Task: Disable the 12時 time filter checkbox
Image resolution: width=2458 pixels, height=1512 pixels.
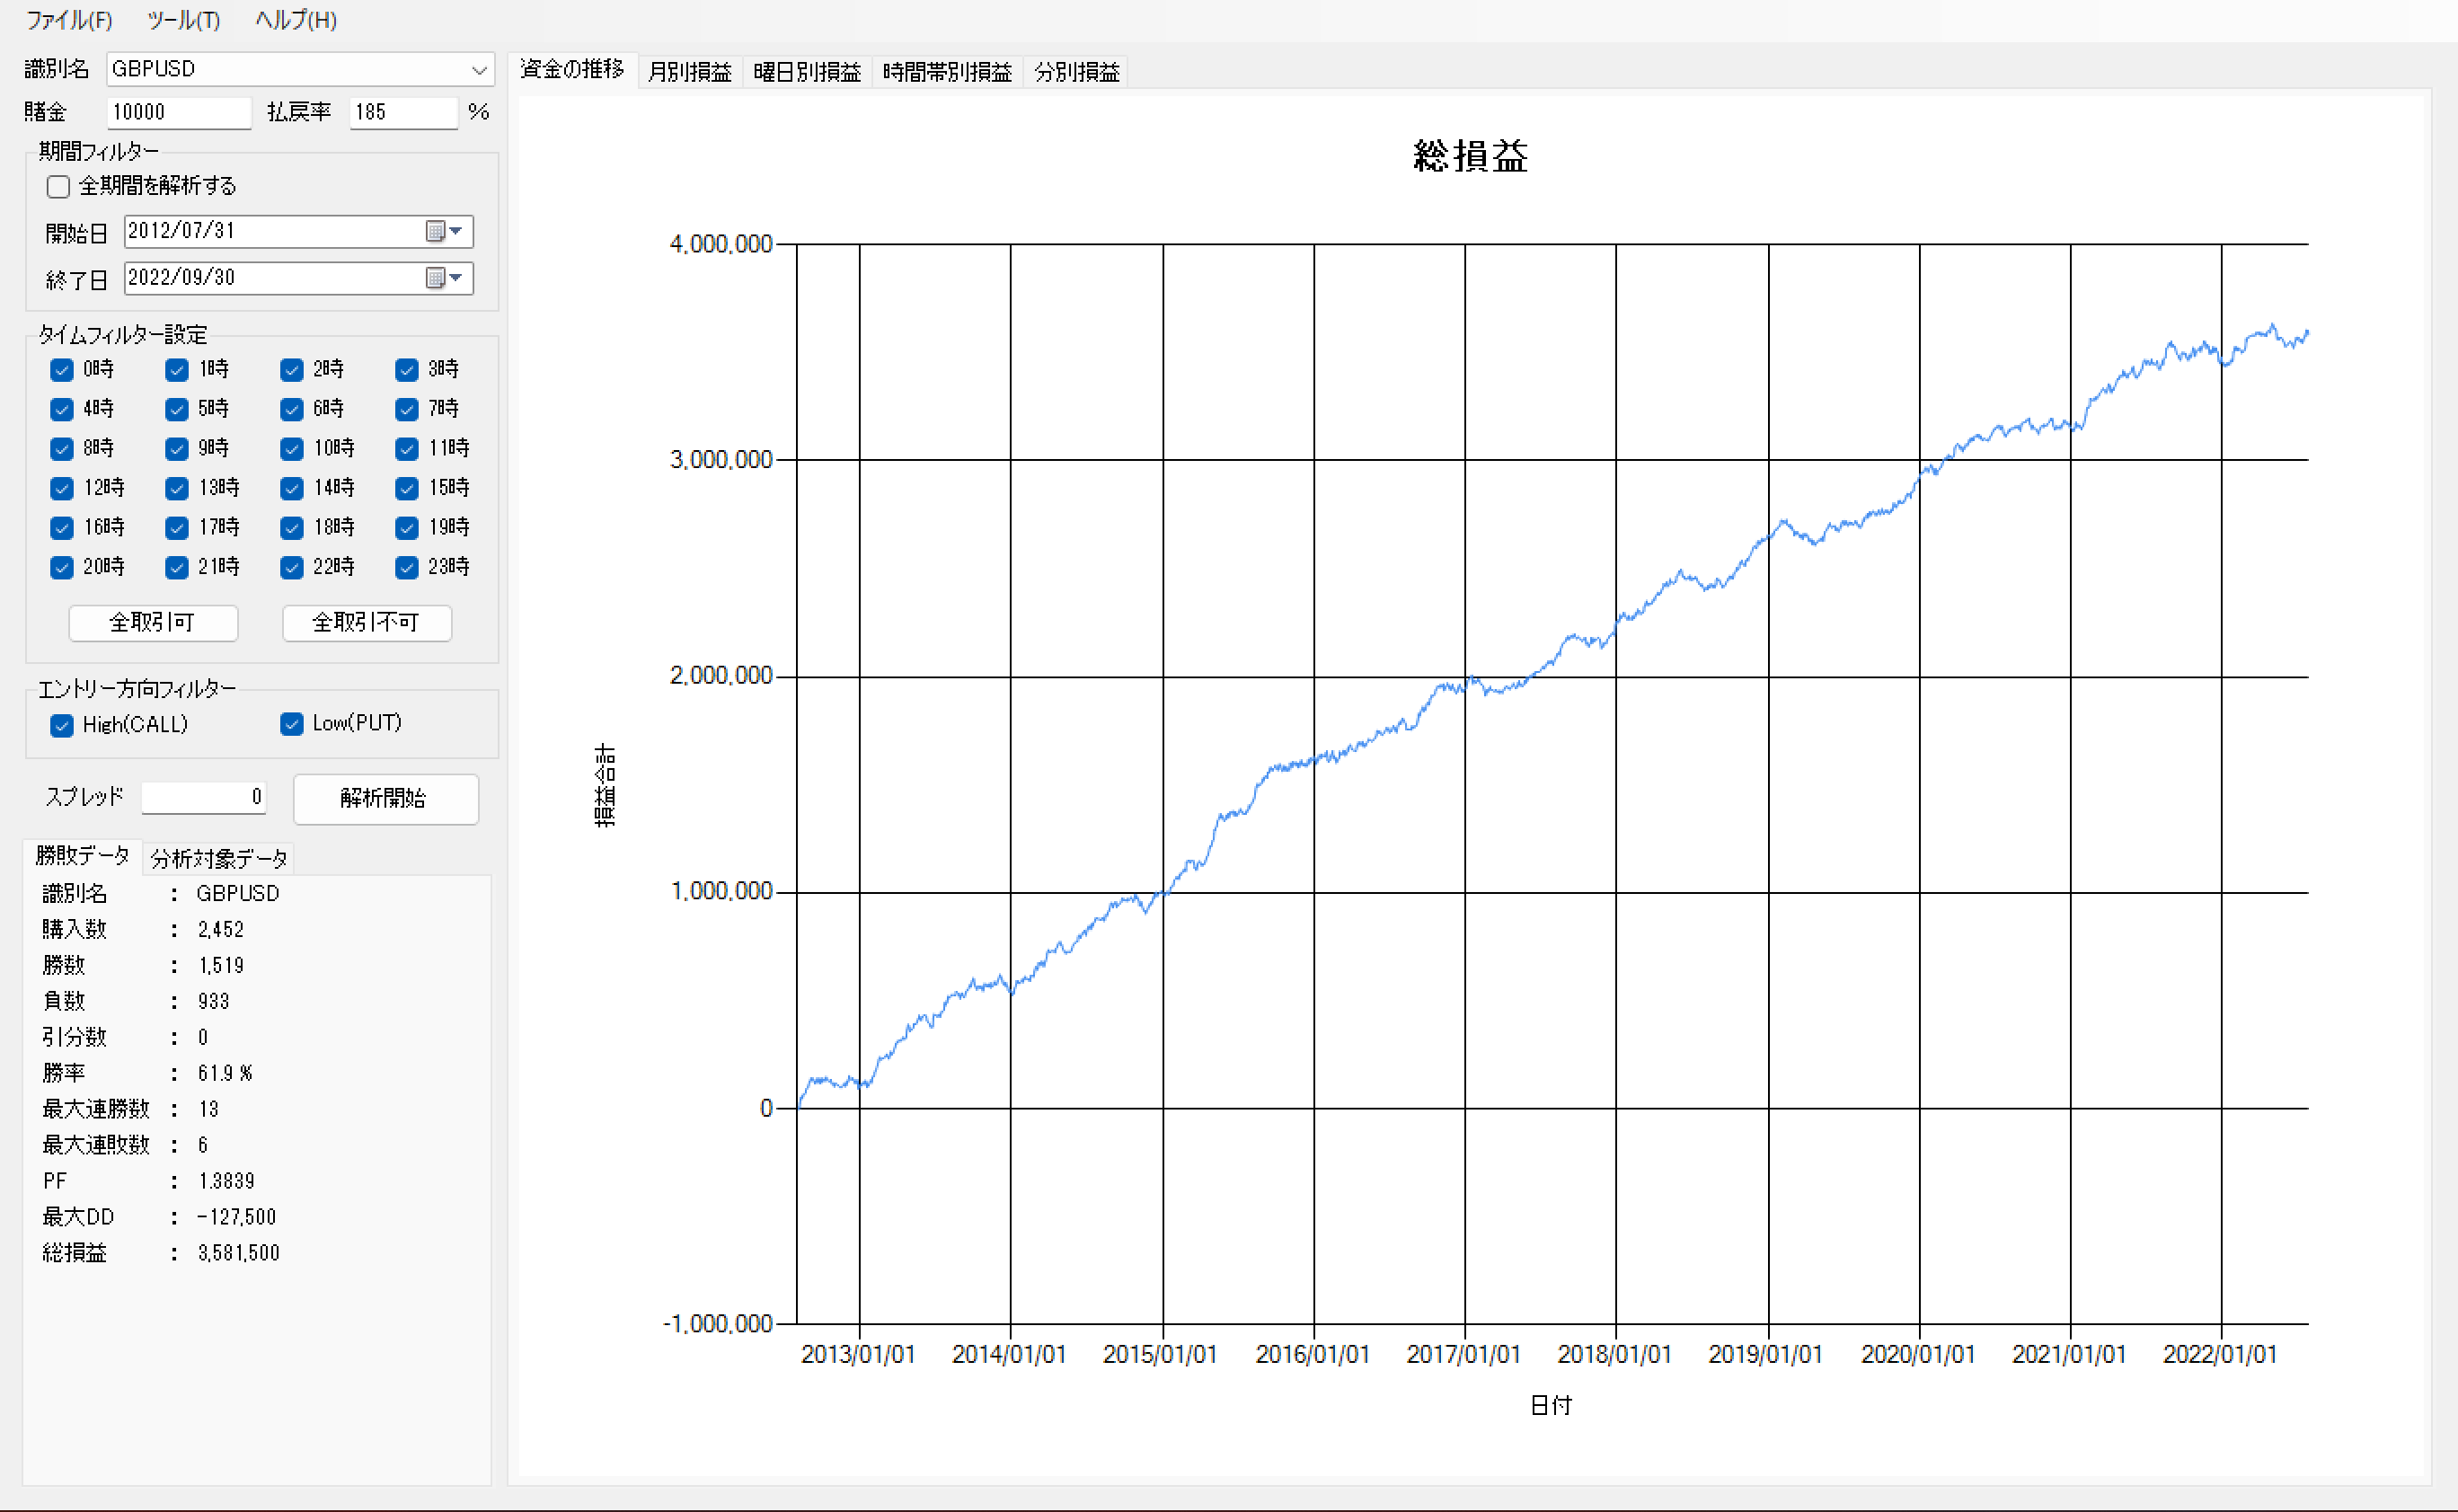Action: (62, 488)
